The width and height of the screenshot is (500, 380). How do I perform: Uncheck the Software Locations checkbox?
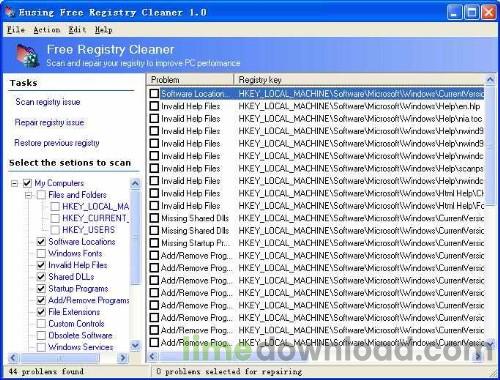click(41, 241)
